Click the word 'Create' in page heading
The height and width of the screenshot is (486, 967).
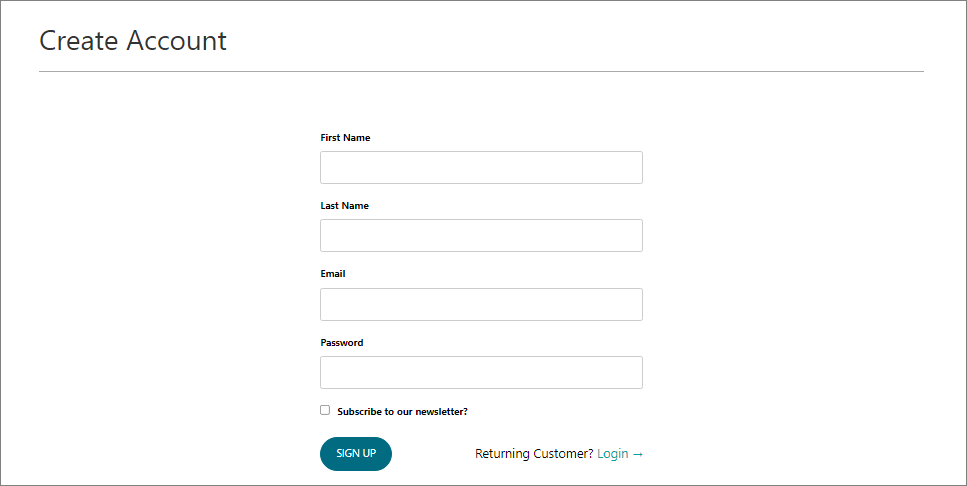(78, 41)
